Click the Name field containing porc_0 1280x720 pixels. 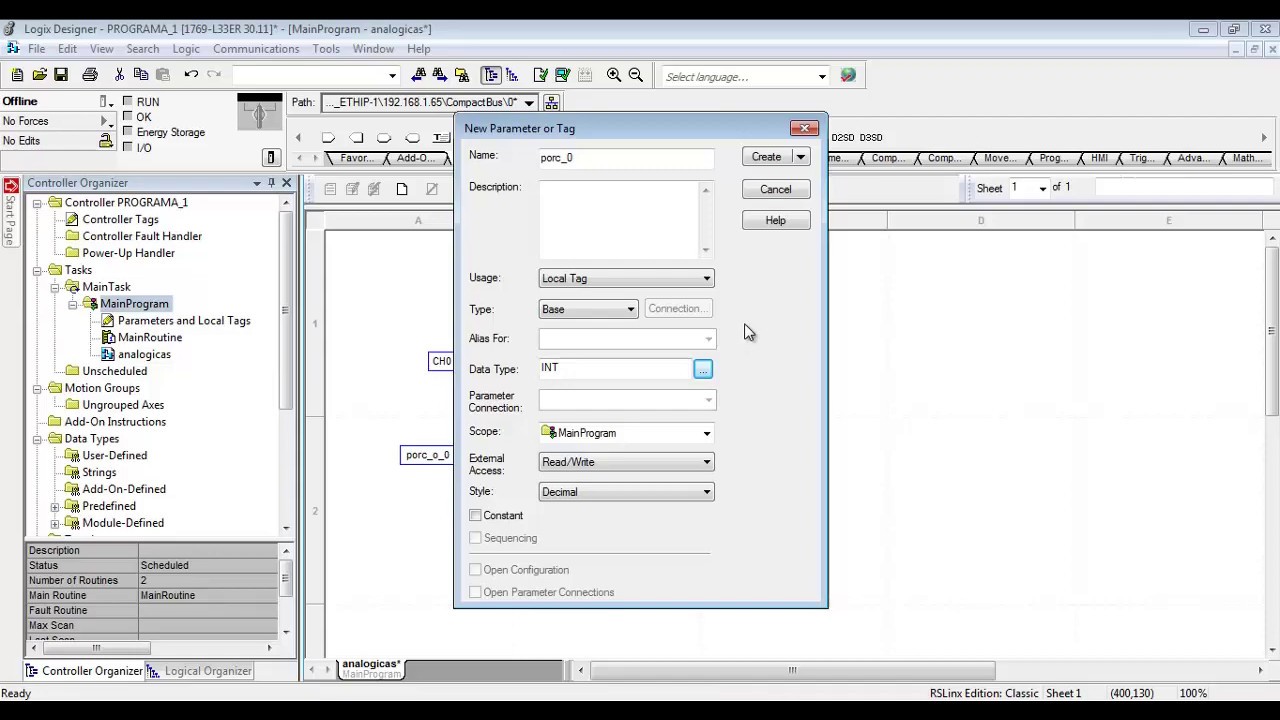click(x=626, y=157)
